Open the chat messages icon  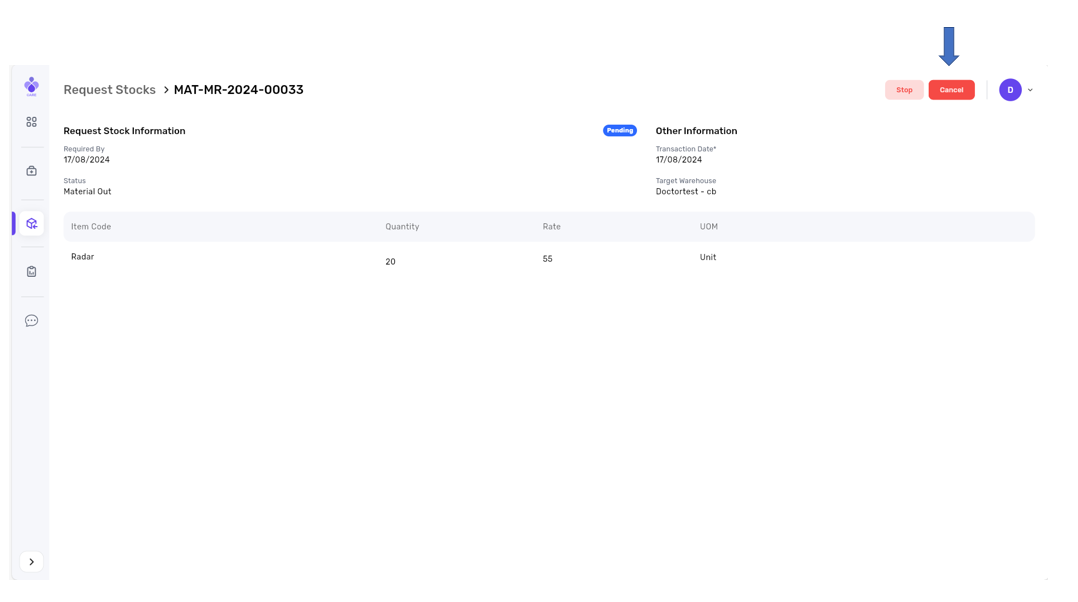(31, 321)
